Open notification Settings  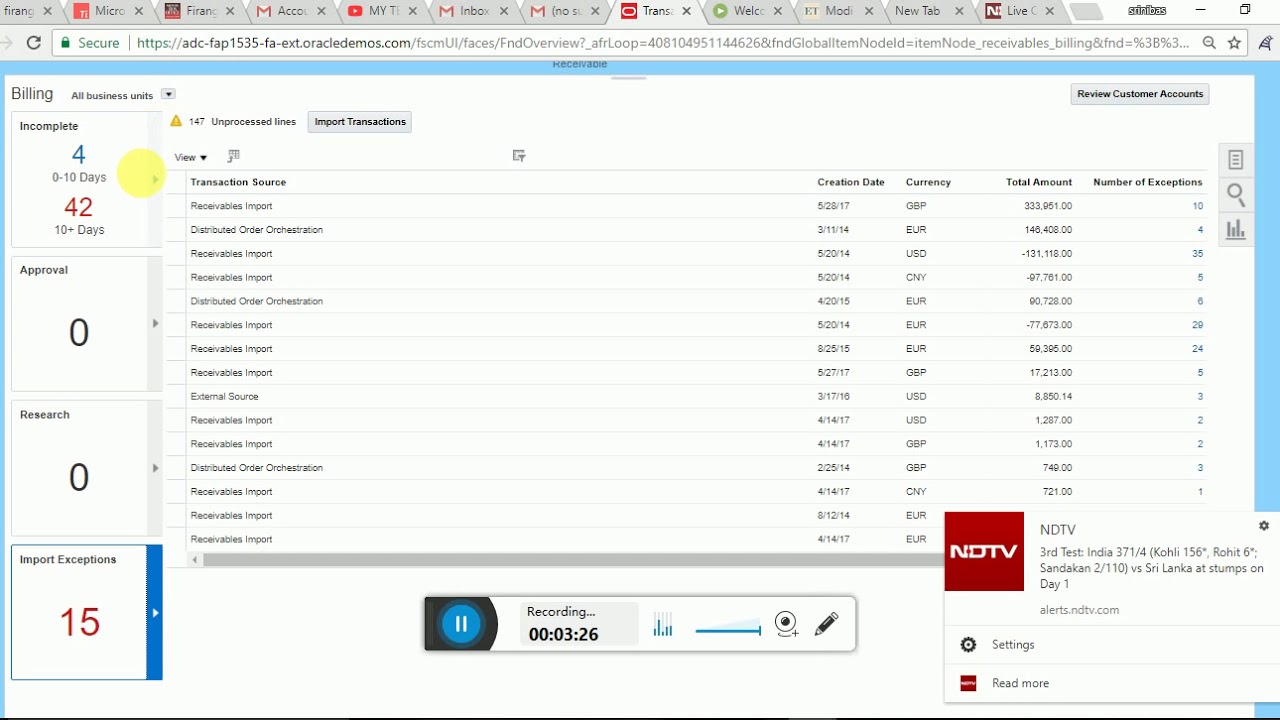click(x=1013, y=645)
